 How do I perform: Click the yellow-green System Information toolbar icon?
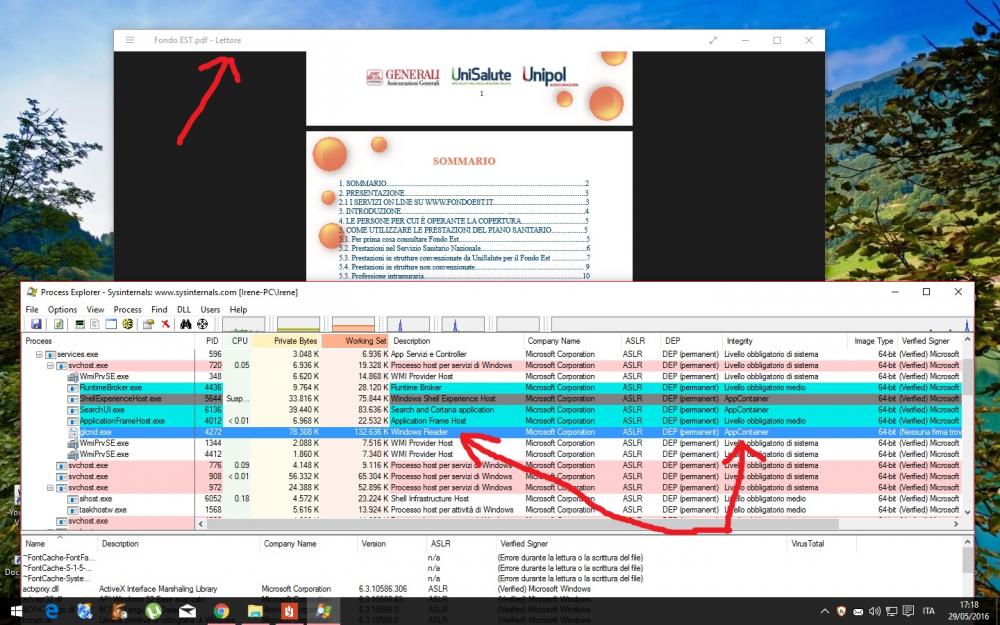click(x=127, y=324)
